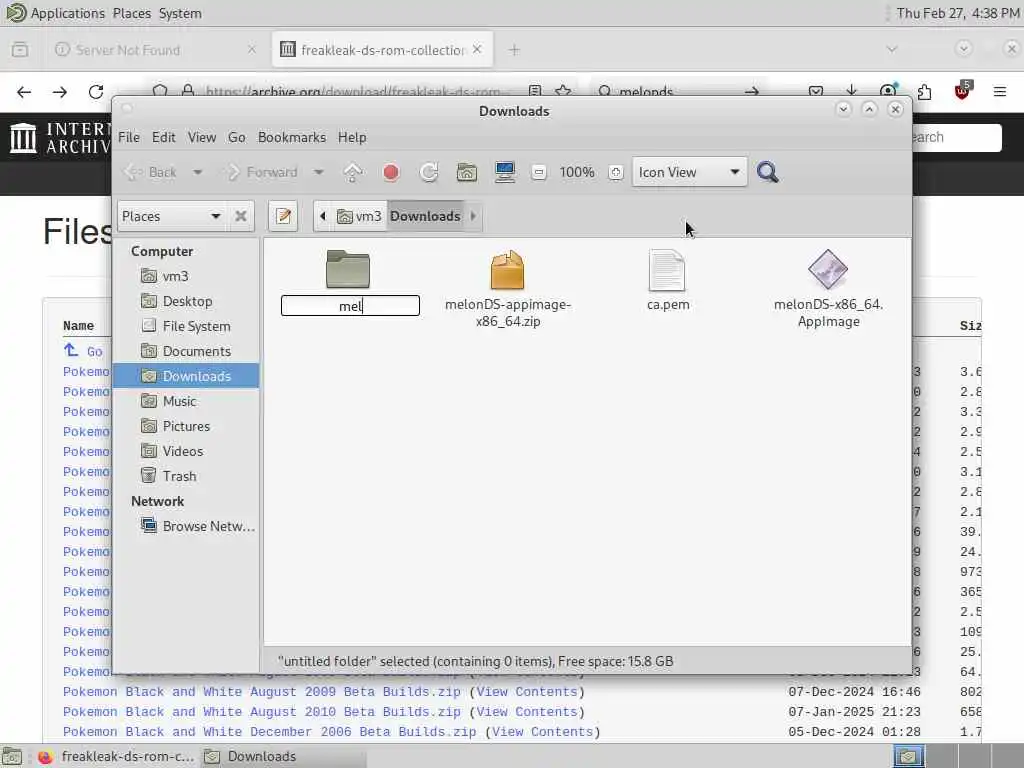Open the Places sidebar selector dropdown
The width and height of the screenshot is (1024, 768).
click(172, 216)
